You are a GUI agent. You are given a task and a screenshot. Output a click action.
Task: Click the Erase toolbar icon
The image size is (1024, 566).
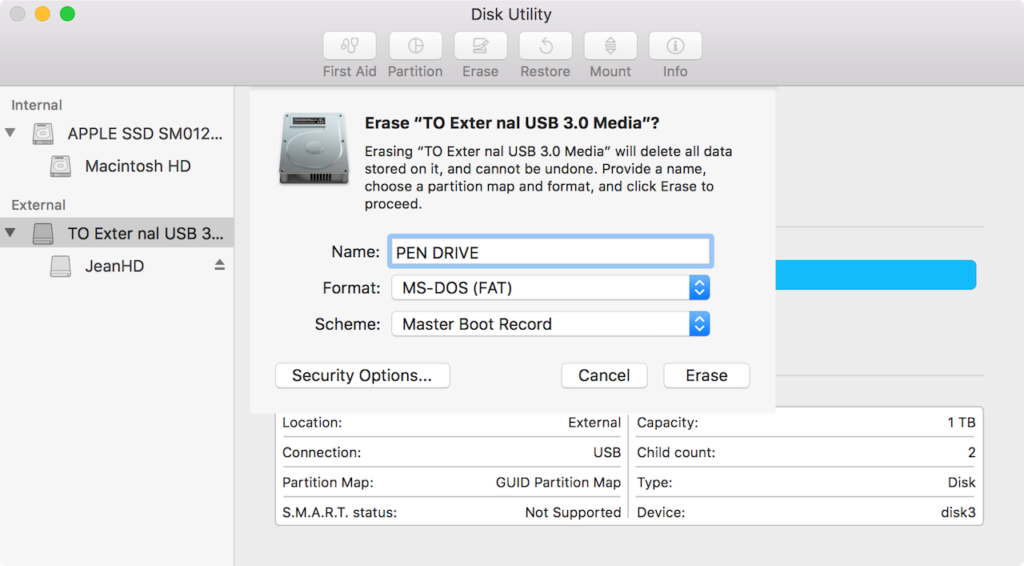click(480, 46)
